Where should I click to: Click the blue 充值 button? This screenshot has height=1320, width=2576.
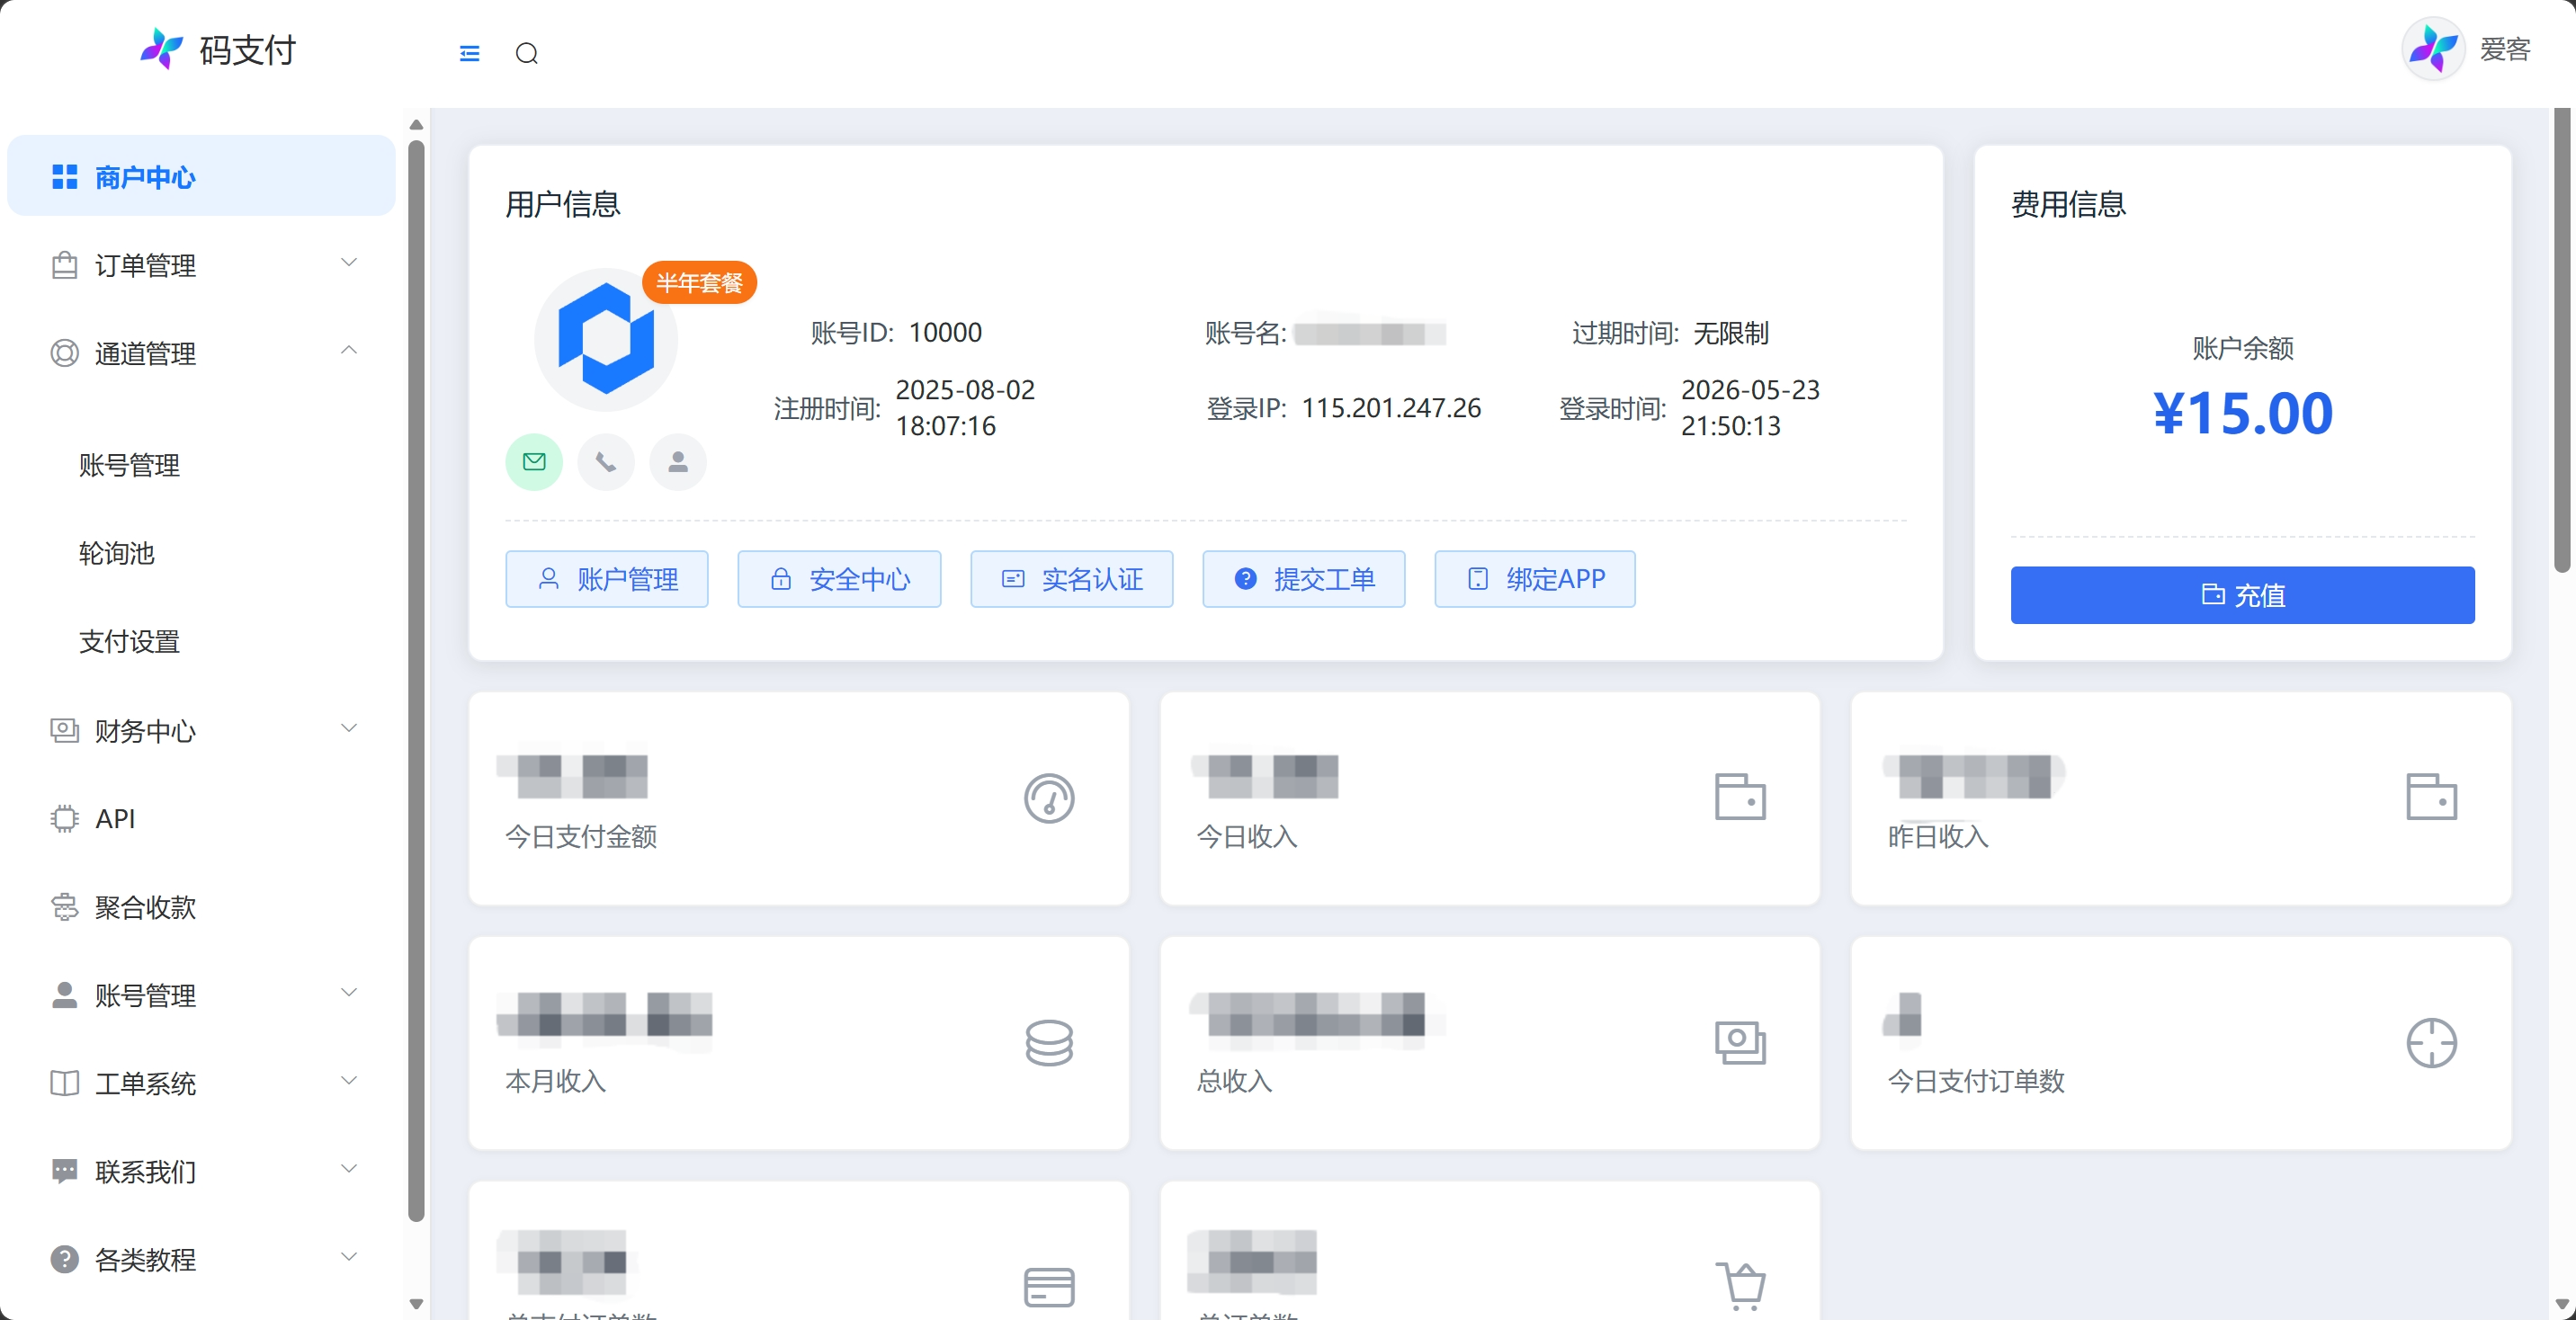coord(2243,595)
